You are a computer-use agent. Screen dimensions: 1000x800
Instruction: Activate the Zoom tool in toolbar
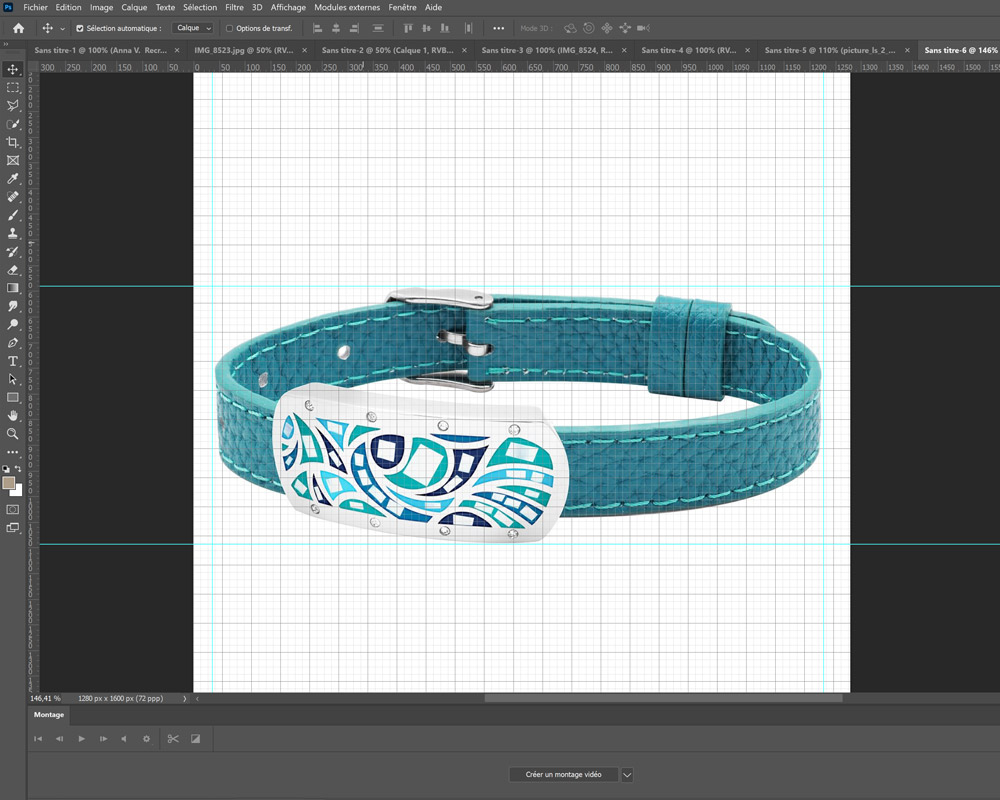13,433
